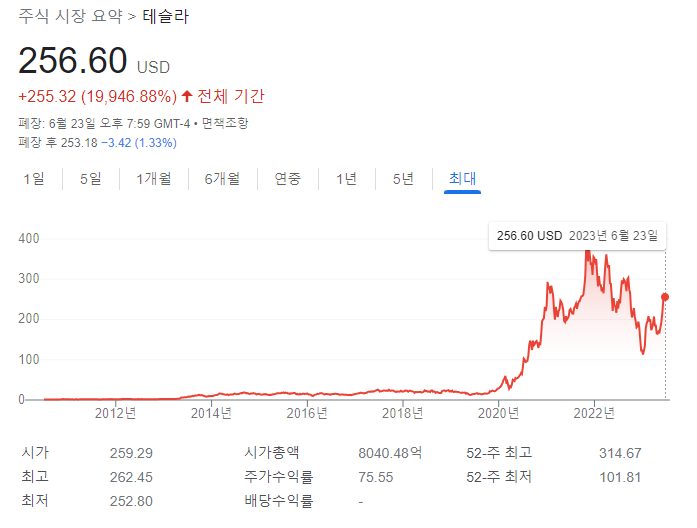This screenshot has width=697, height=528.
Task: Click the 256.60 price heading
Action: 73,60
